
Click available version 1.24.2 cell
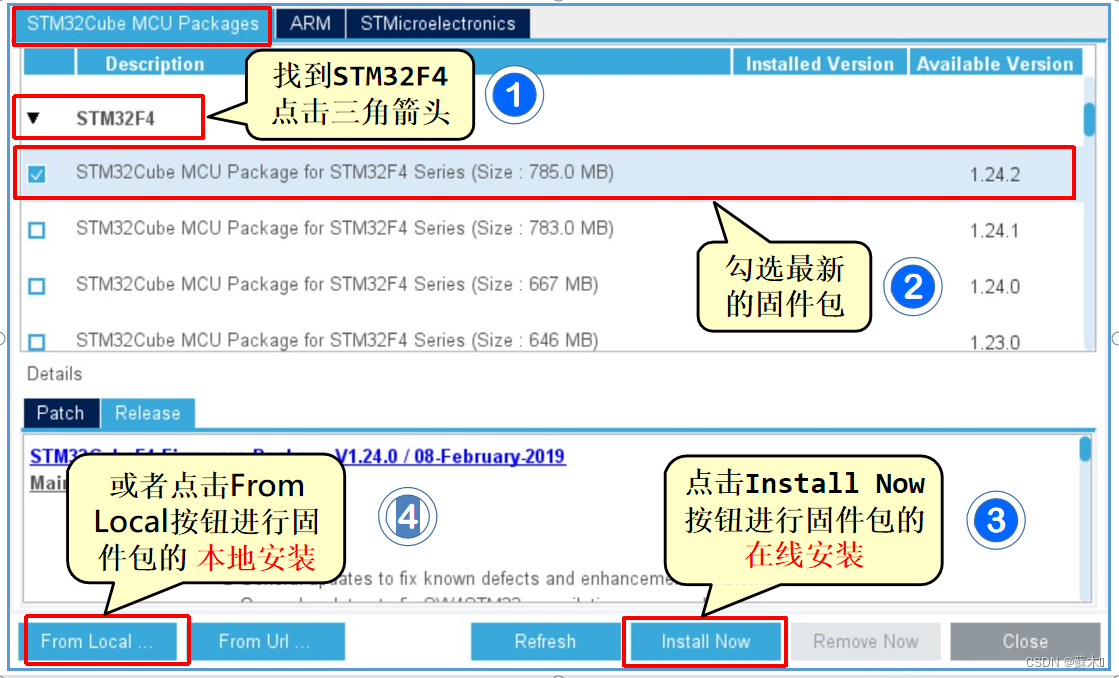(x=995, y=175)
